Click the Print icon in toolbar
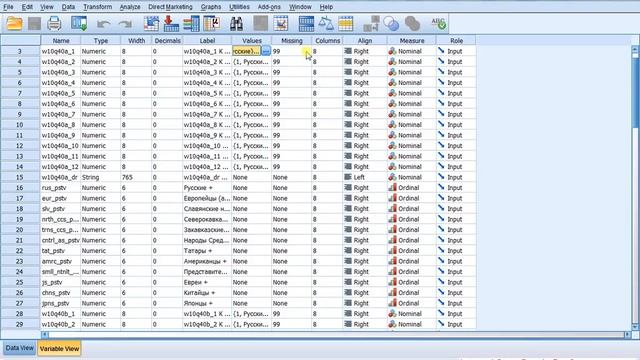Screen dimensions: 640x360 point(54,24)
